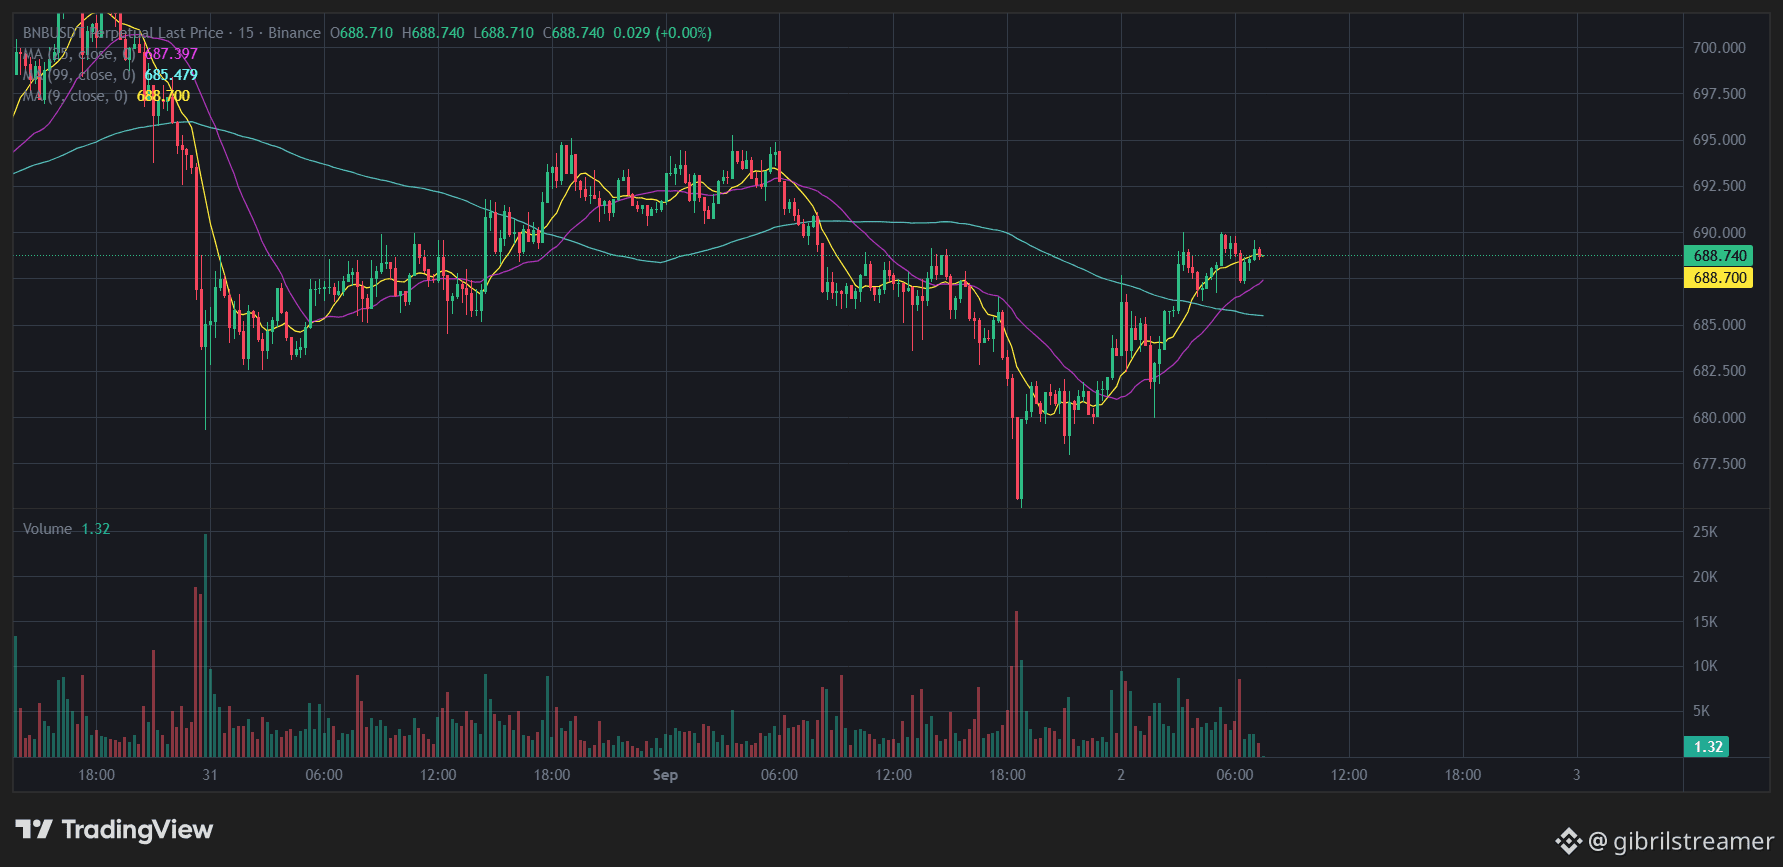This screenshot has width=1783, height=867.
Task: Click the 25K volume scale label
Action: point(1705,532)
